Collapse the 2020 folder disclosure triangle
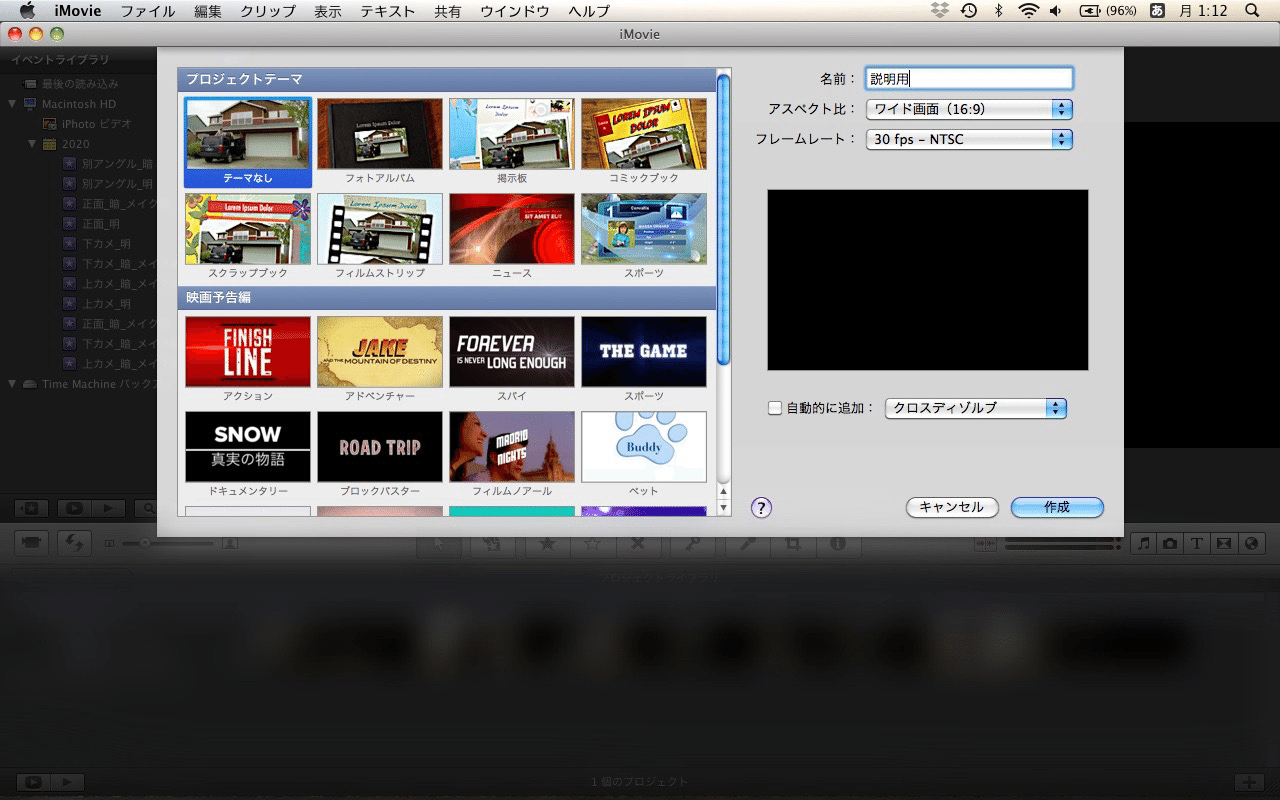Screen dimensions: 1280x800 [32, 144]
